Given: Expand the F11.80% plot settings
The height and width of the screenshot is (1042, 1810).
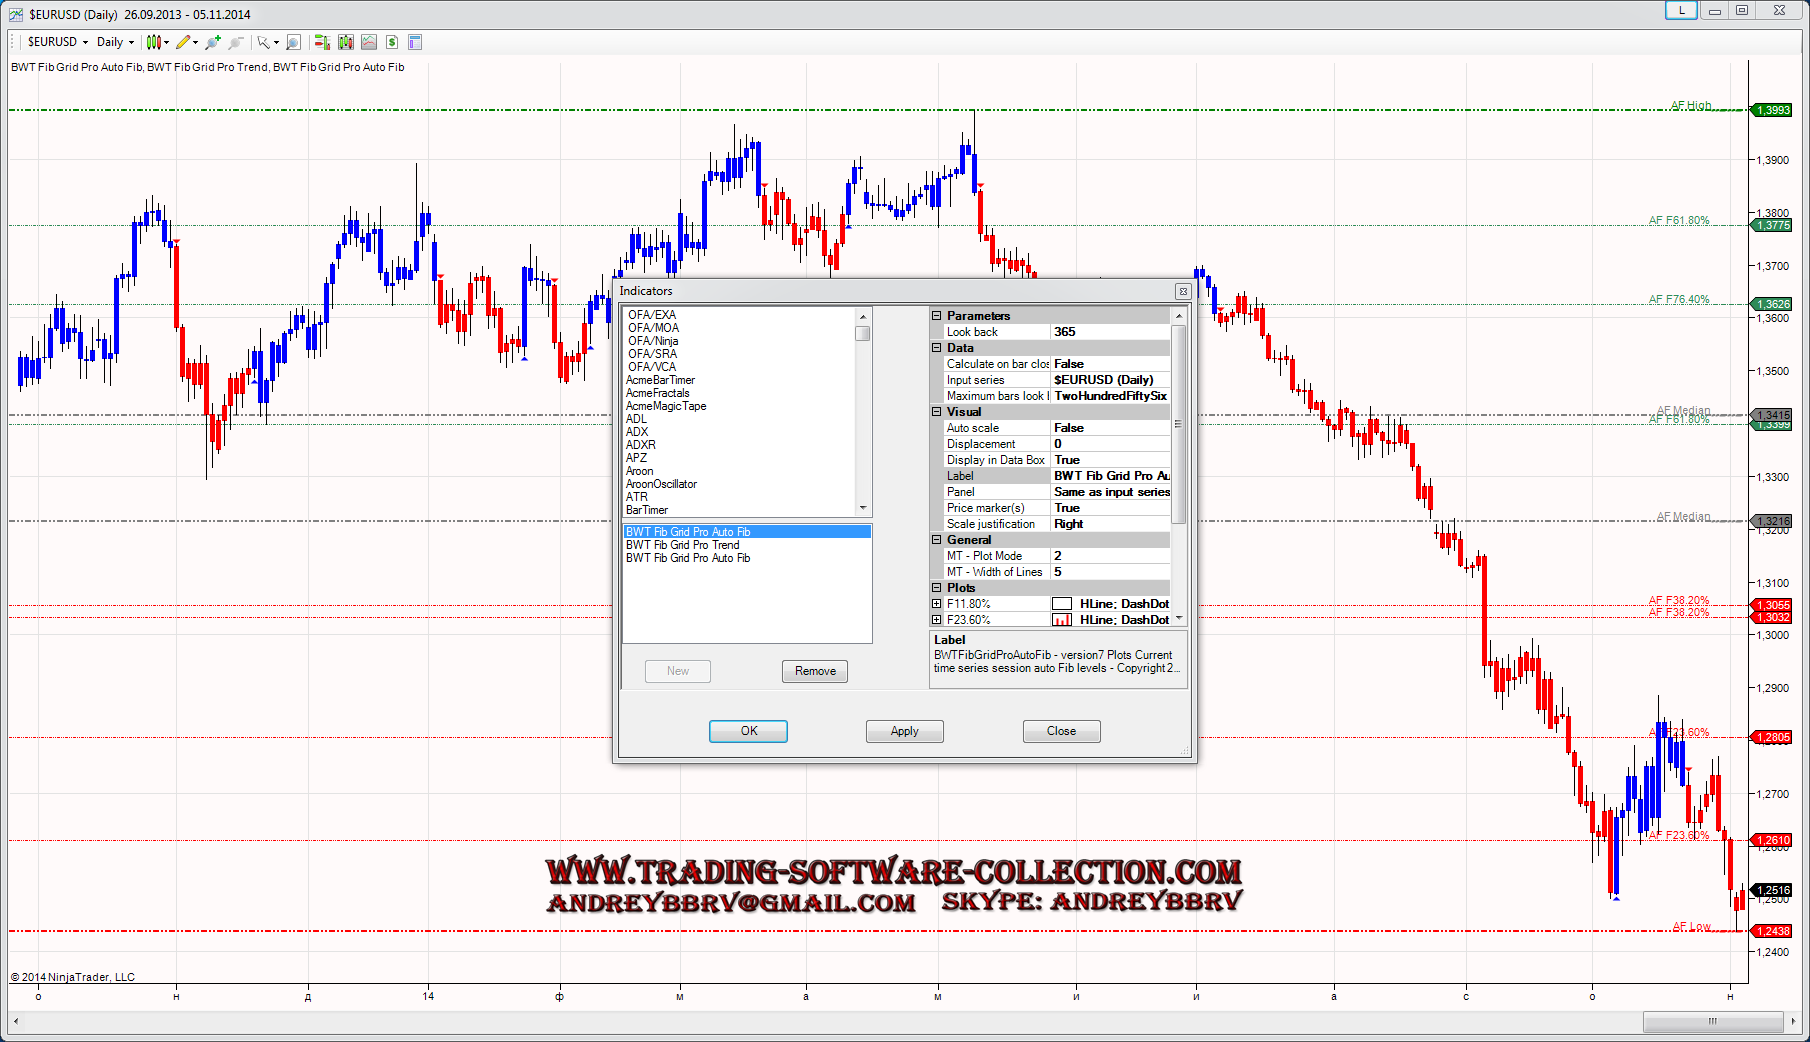Looking at the screenshot, I should click(937, 604).
